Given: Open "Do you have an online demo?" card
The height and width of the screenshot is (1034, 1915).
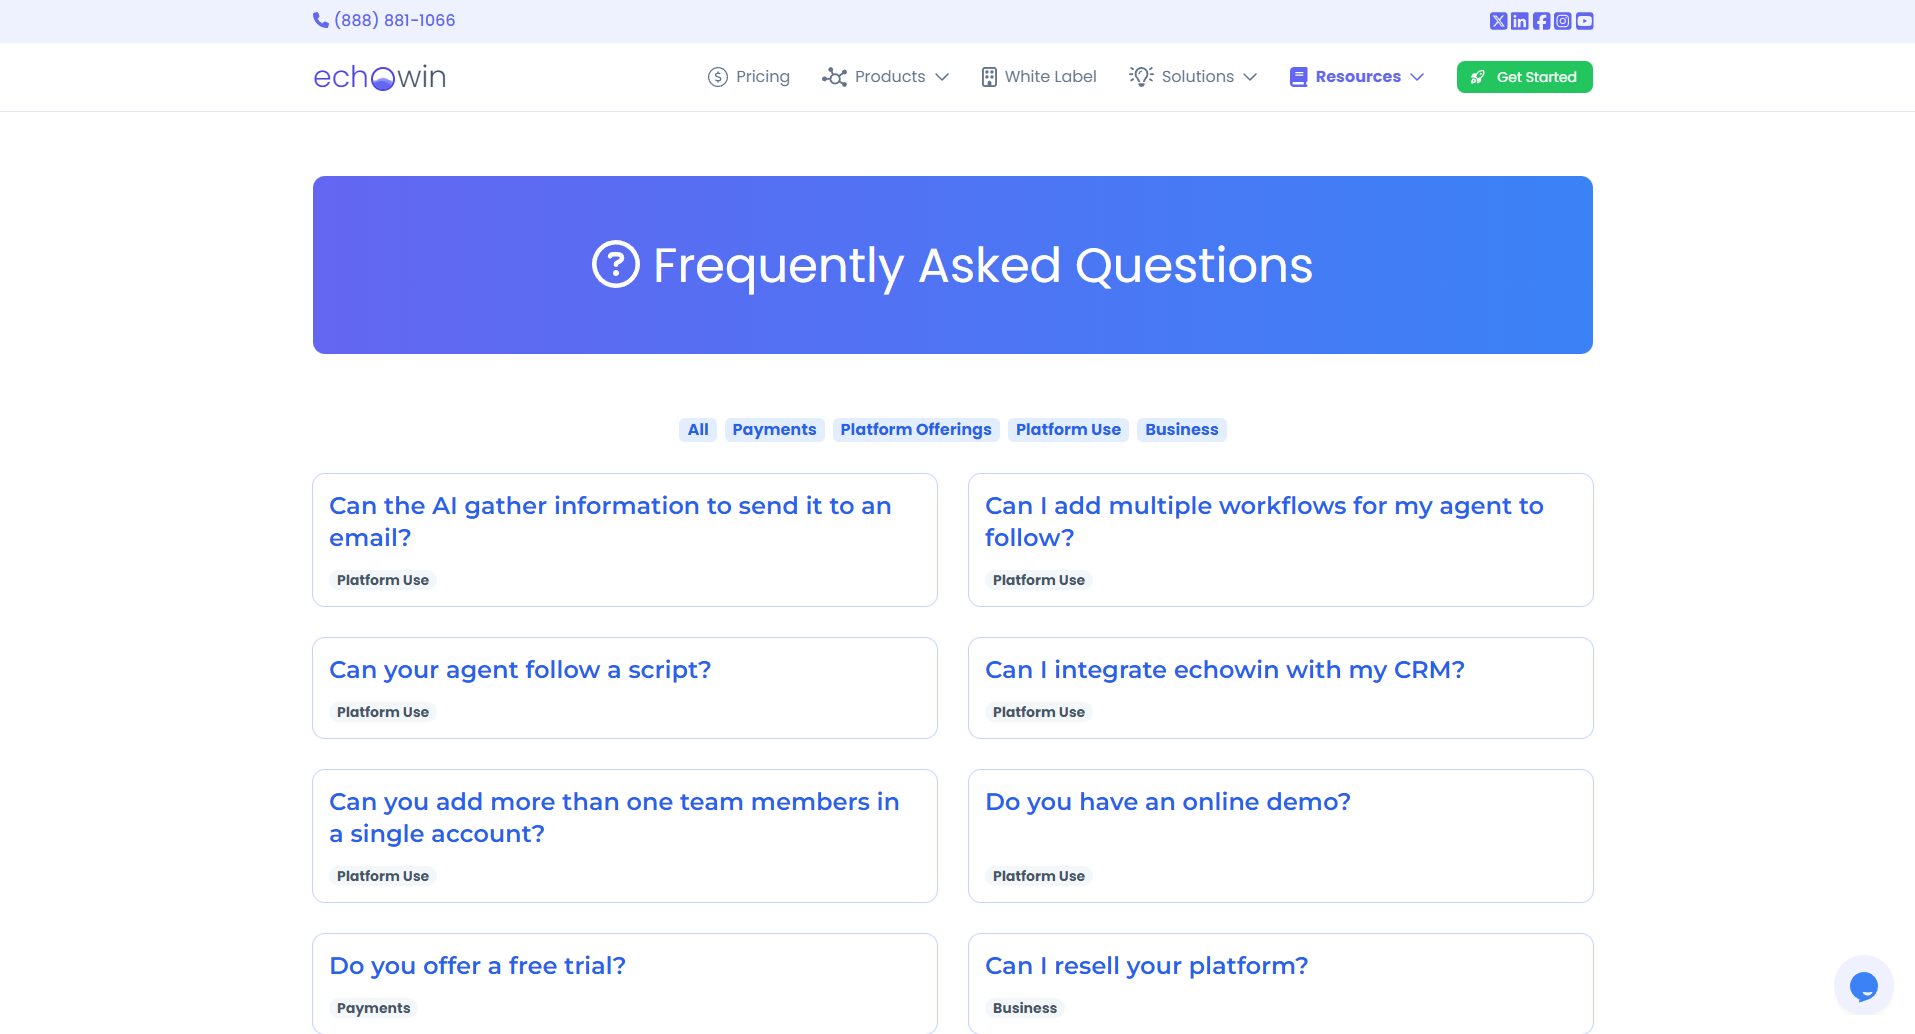Looking at the screenshot, I should pos(1167,802).
